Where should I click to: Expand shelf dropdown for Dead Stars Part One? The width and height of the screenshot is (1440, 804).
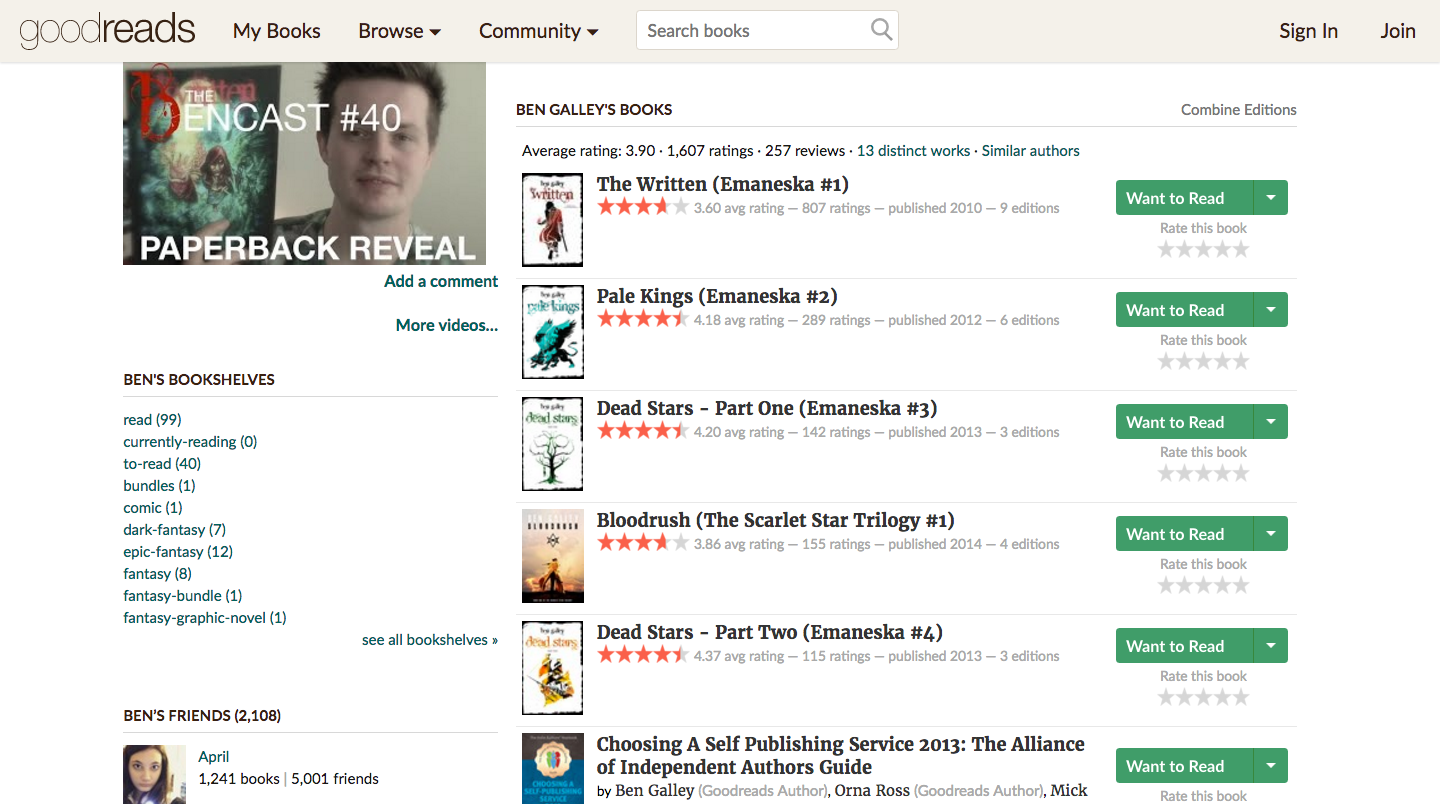pyautogui.click(x=1271, y=422)
